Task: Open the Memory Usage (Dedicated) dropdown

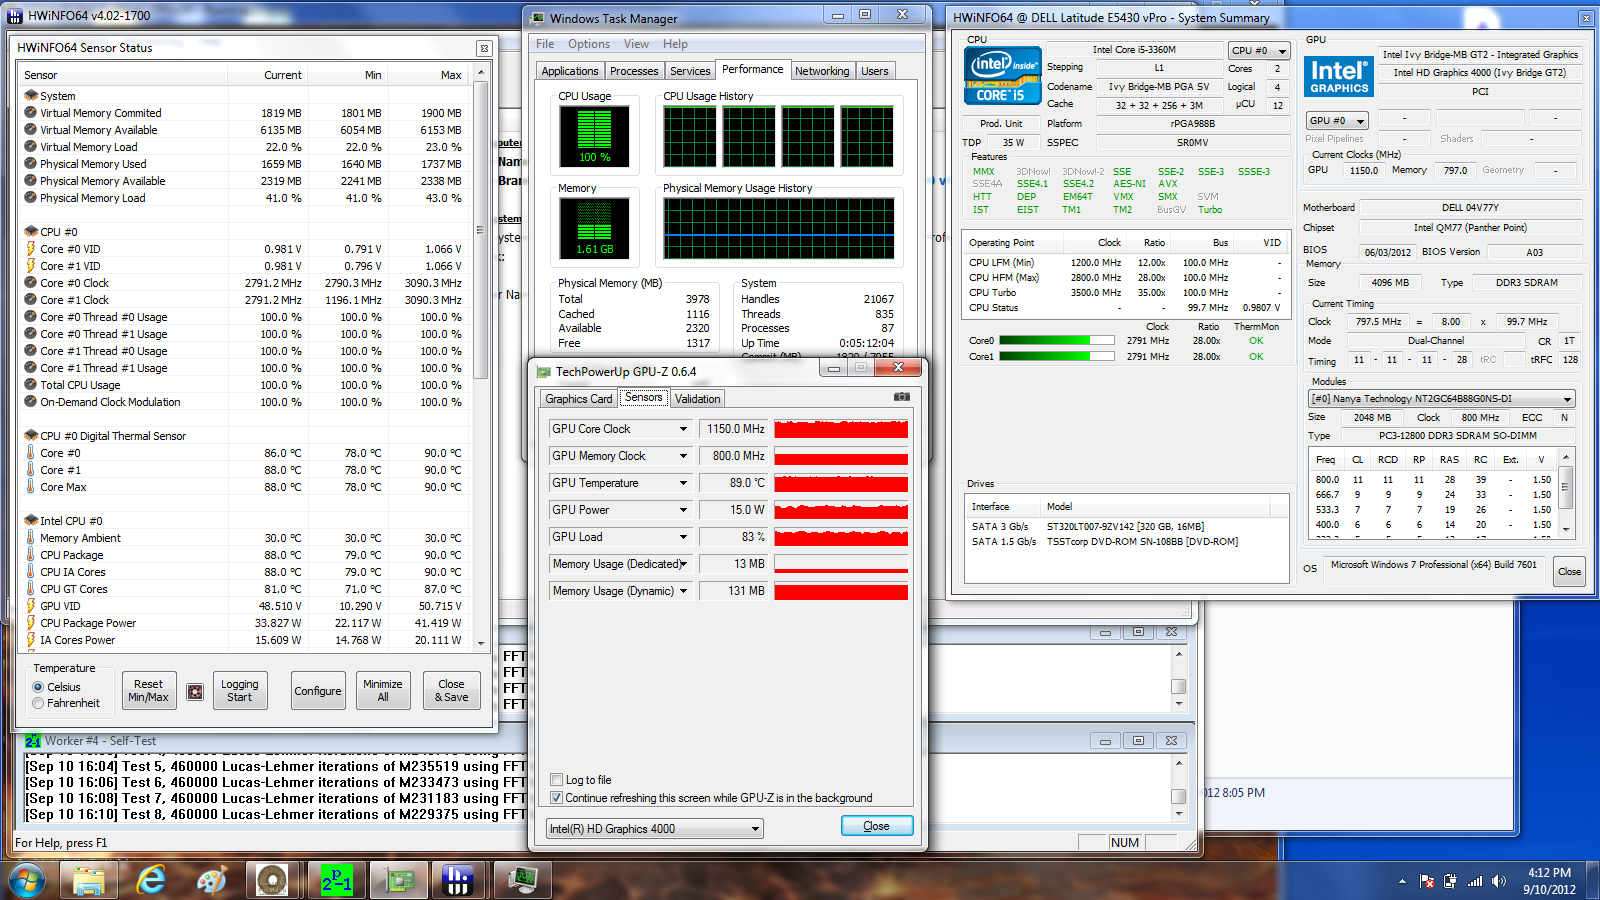Action: [x=684, y=564]
